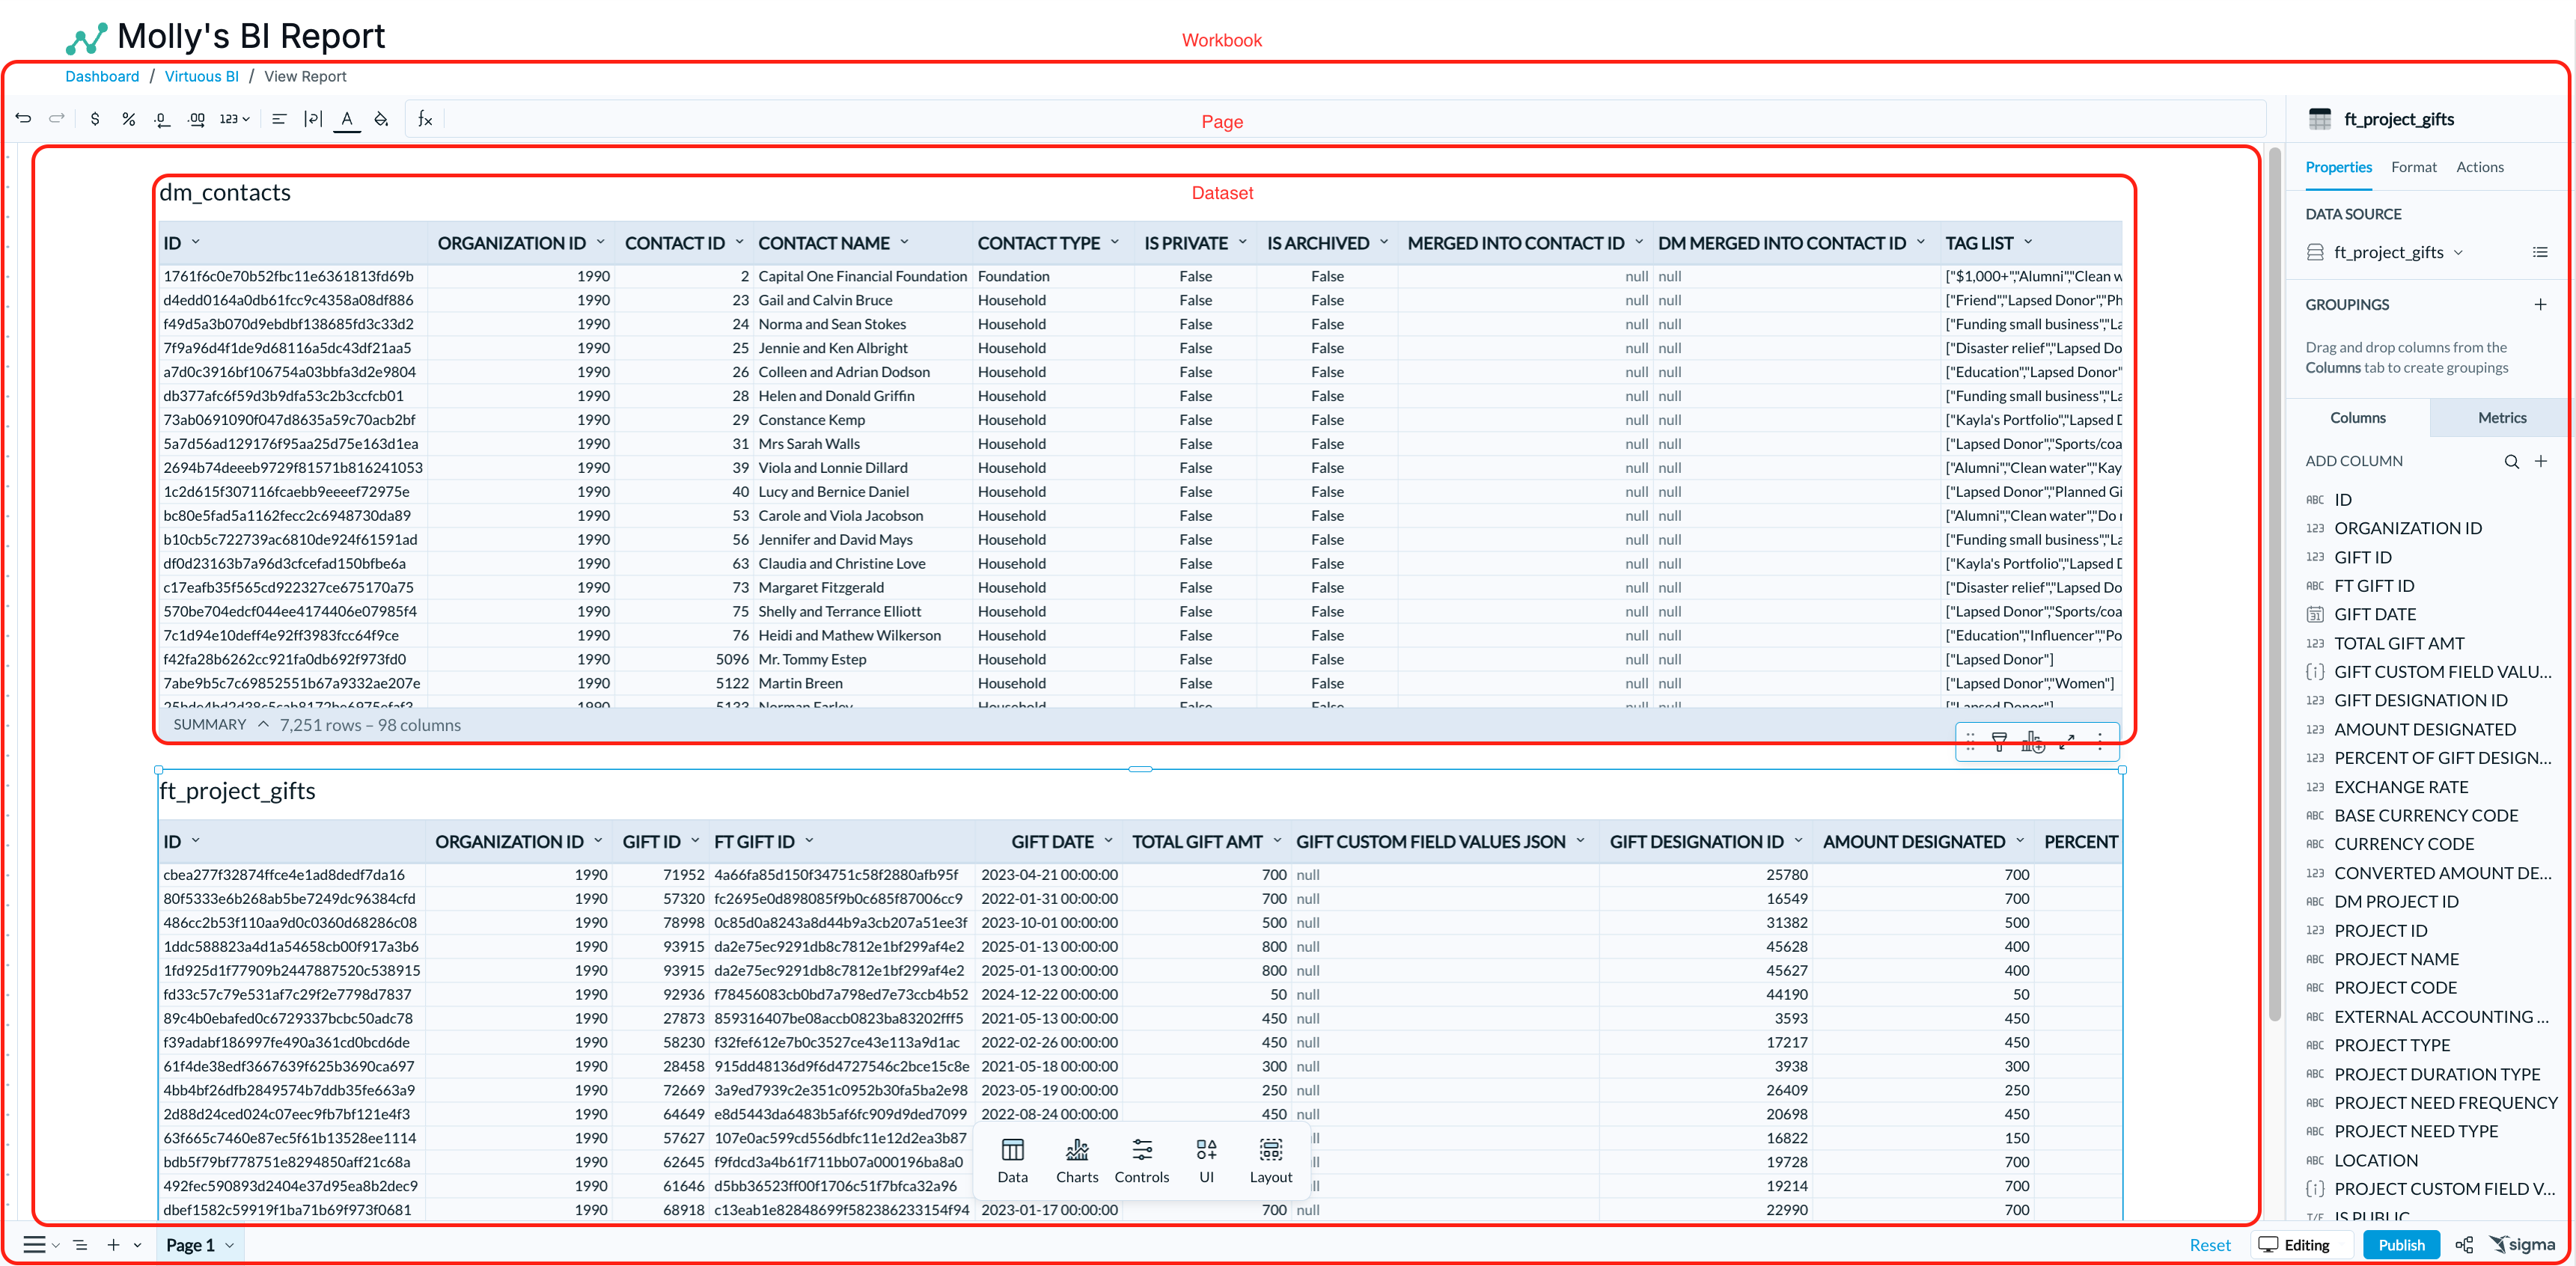Select the PROJECT NAME column in the list
This screenshot has height=1266, width=2576.
tap(2395, 959)
